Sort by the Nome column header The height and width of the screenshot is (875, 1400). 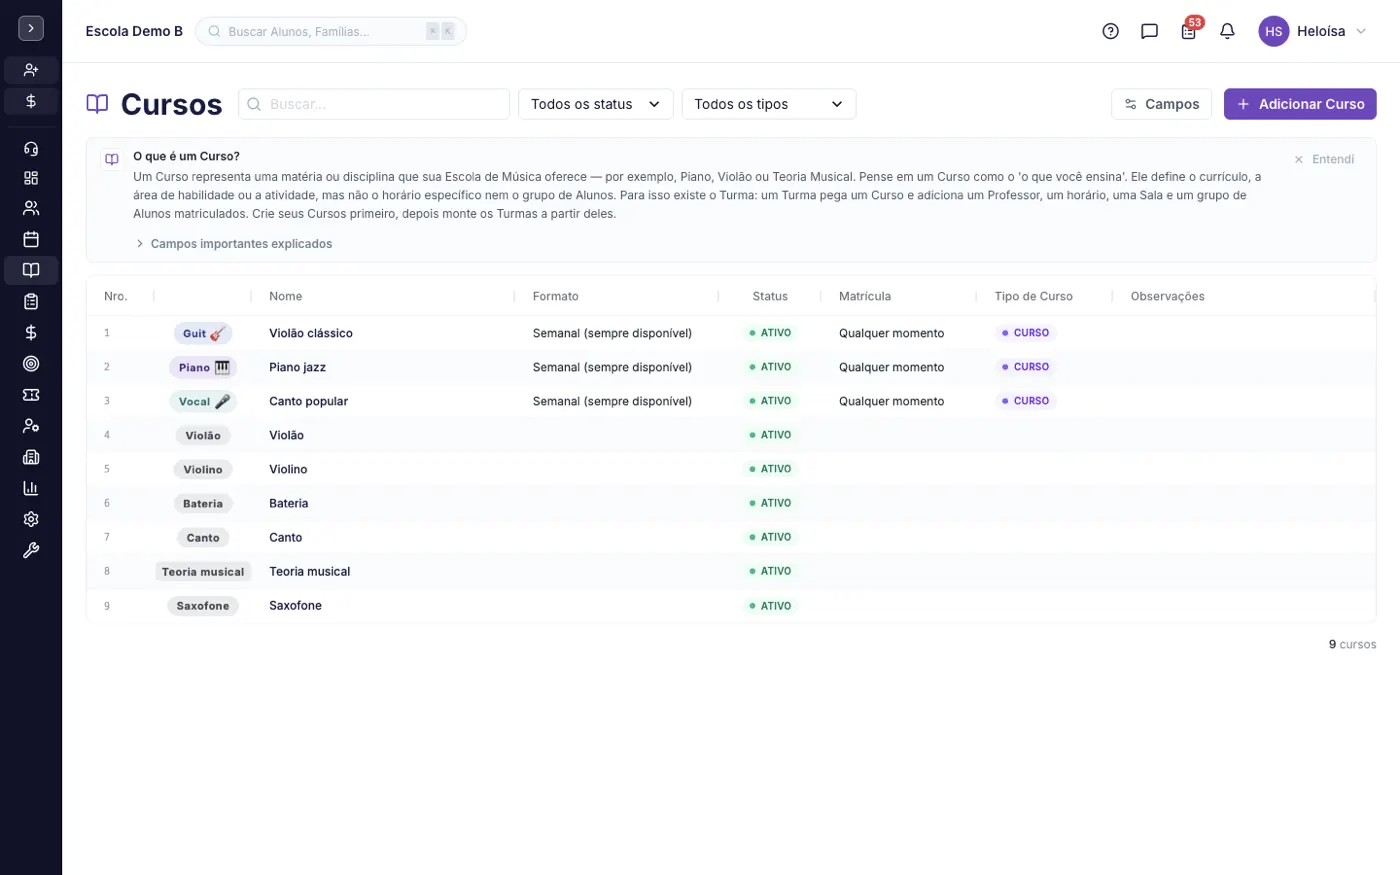click(x=286, y=296)
